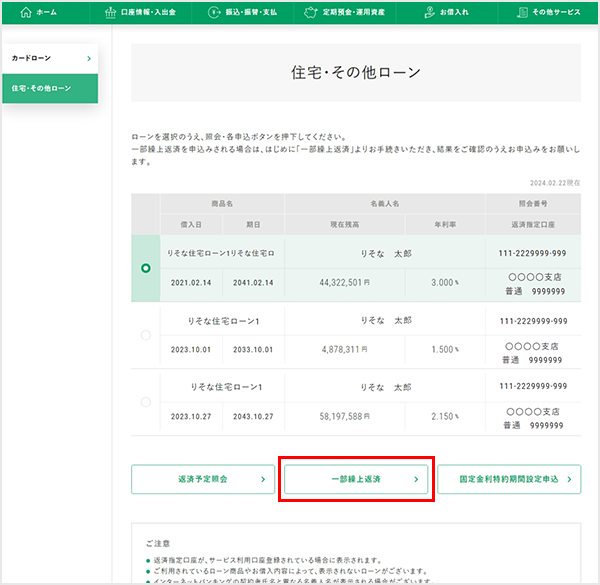Open the 定期預金・運用資産 menu
The height and width of the screenshot is (585, 600).
pos(344,12)
